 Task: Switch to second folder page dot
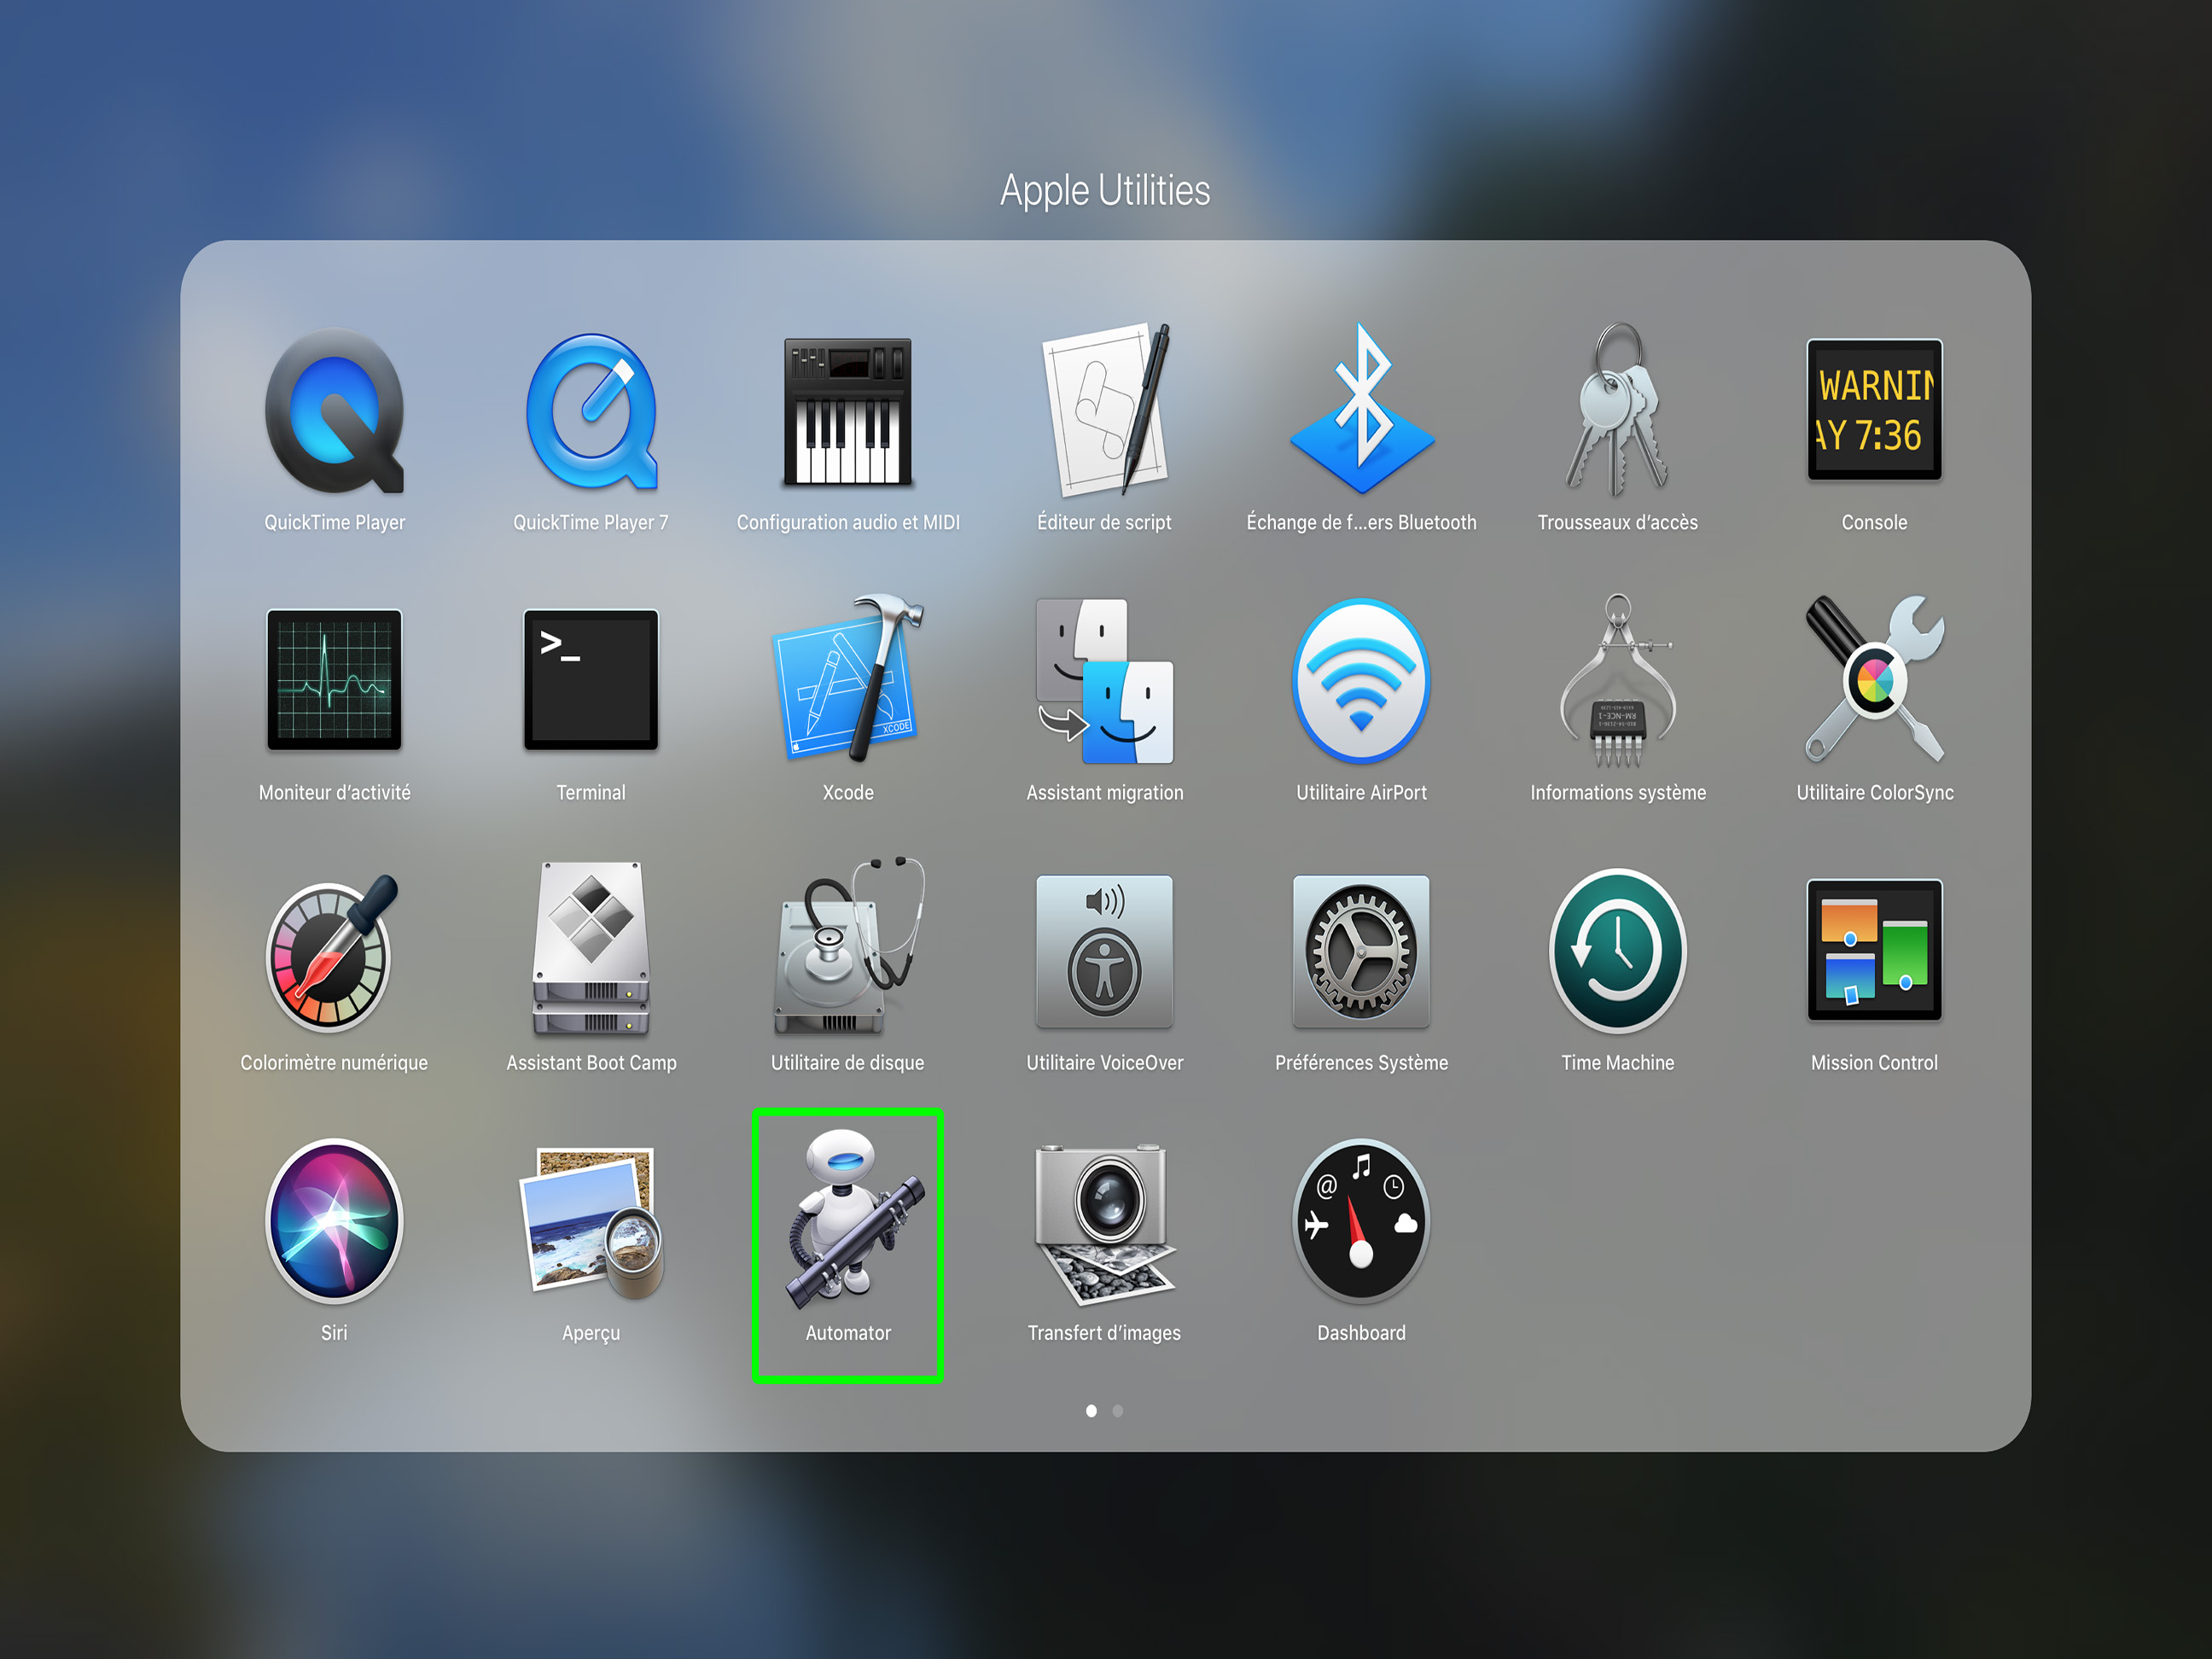click(1118, 1411)
